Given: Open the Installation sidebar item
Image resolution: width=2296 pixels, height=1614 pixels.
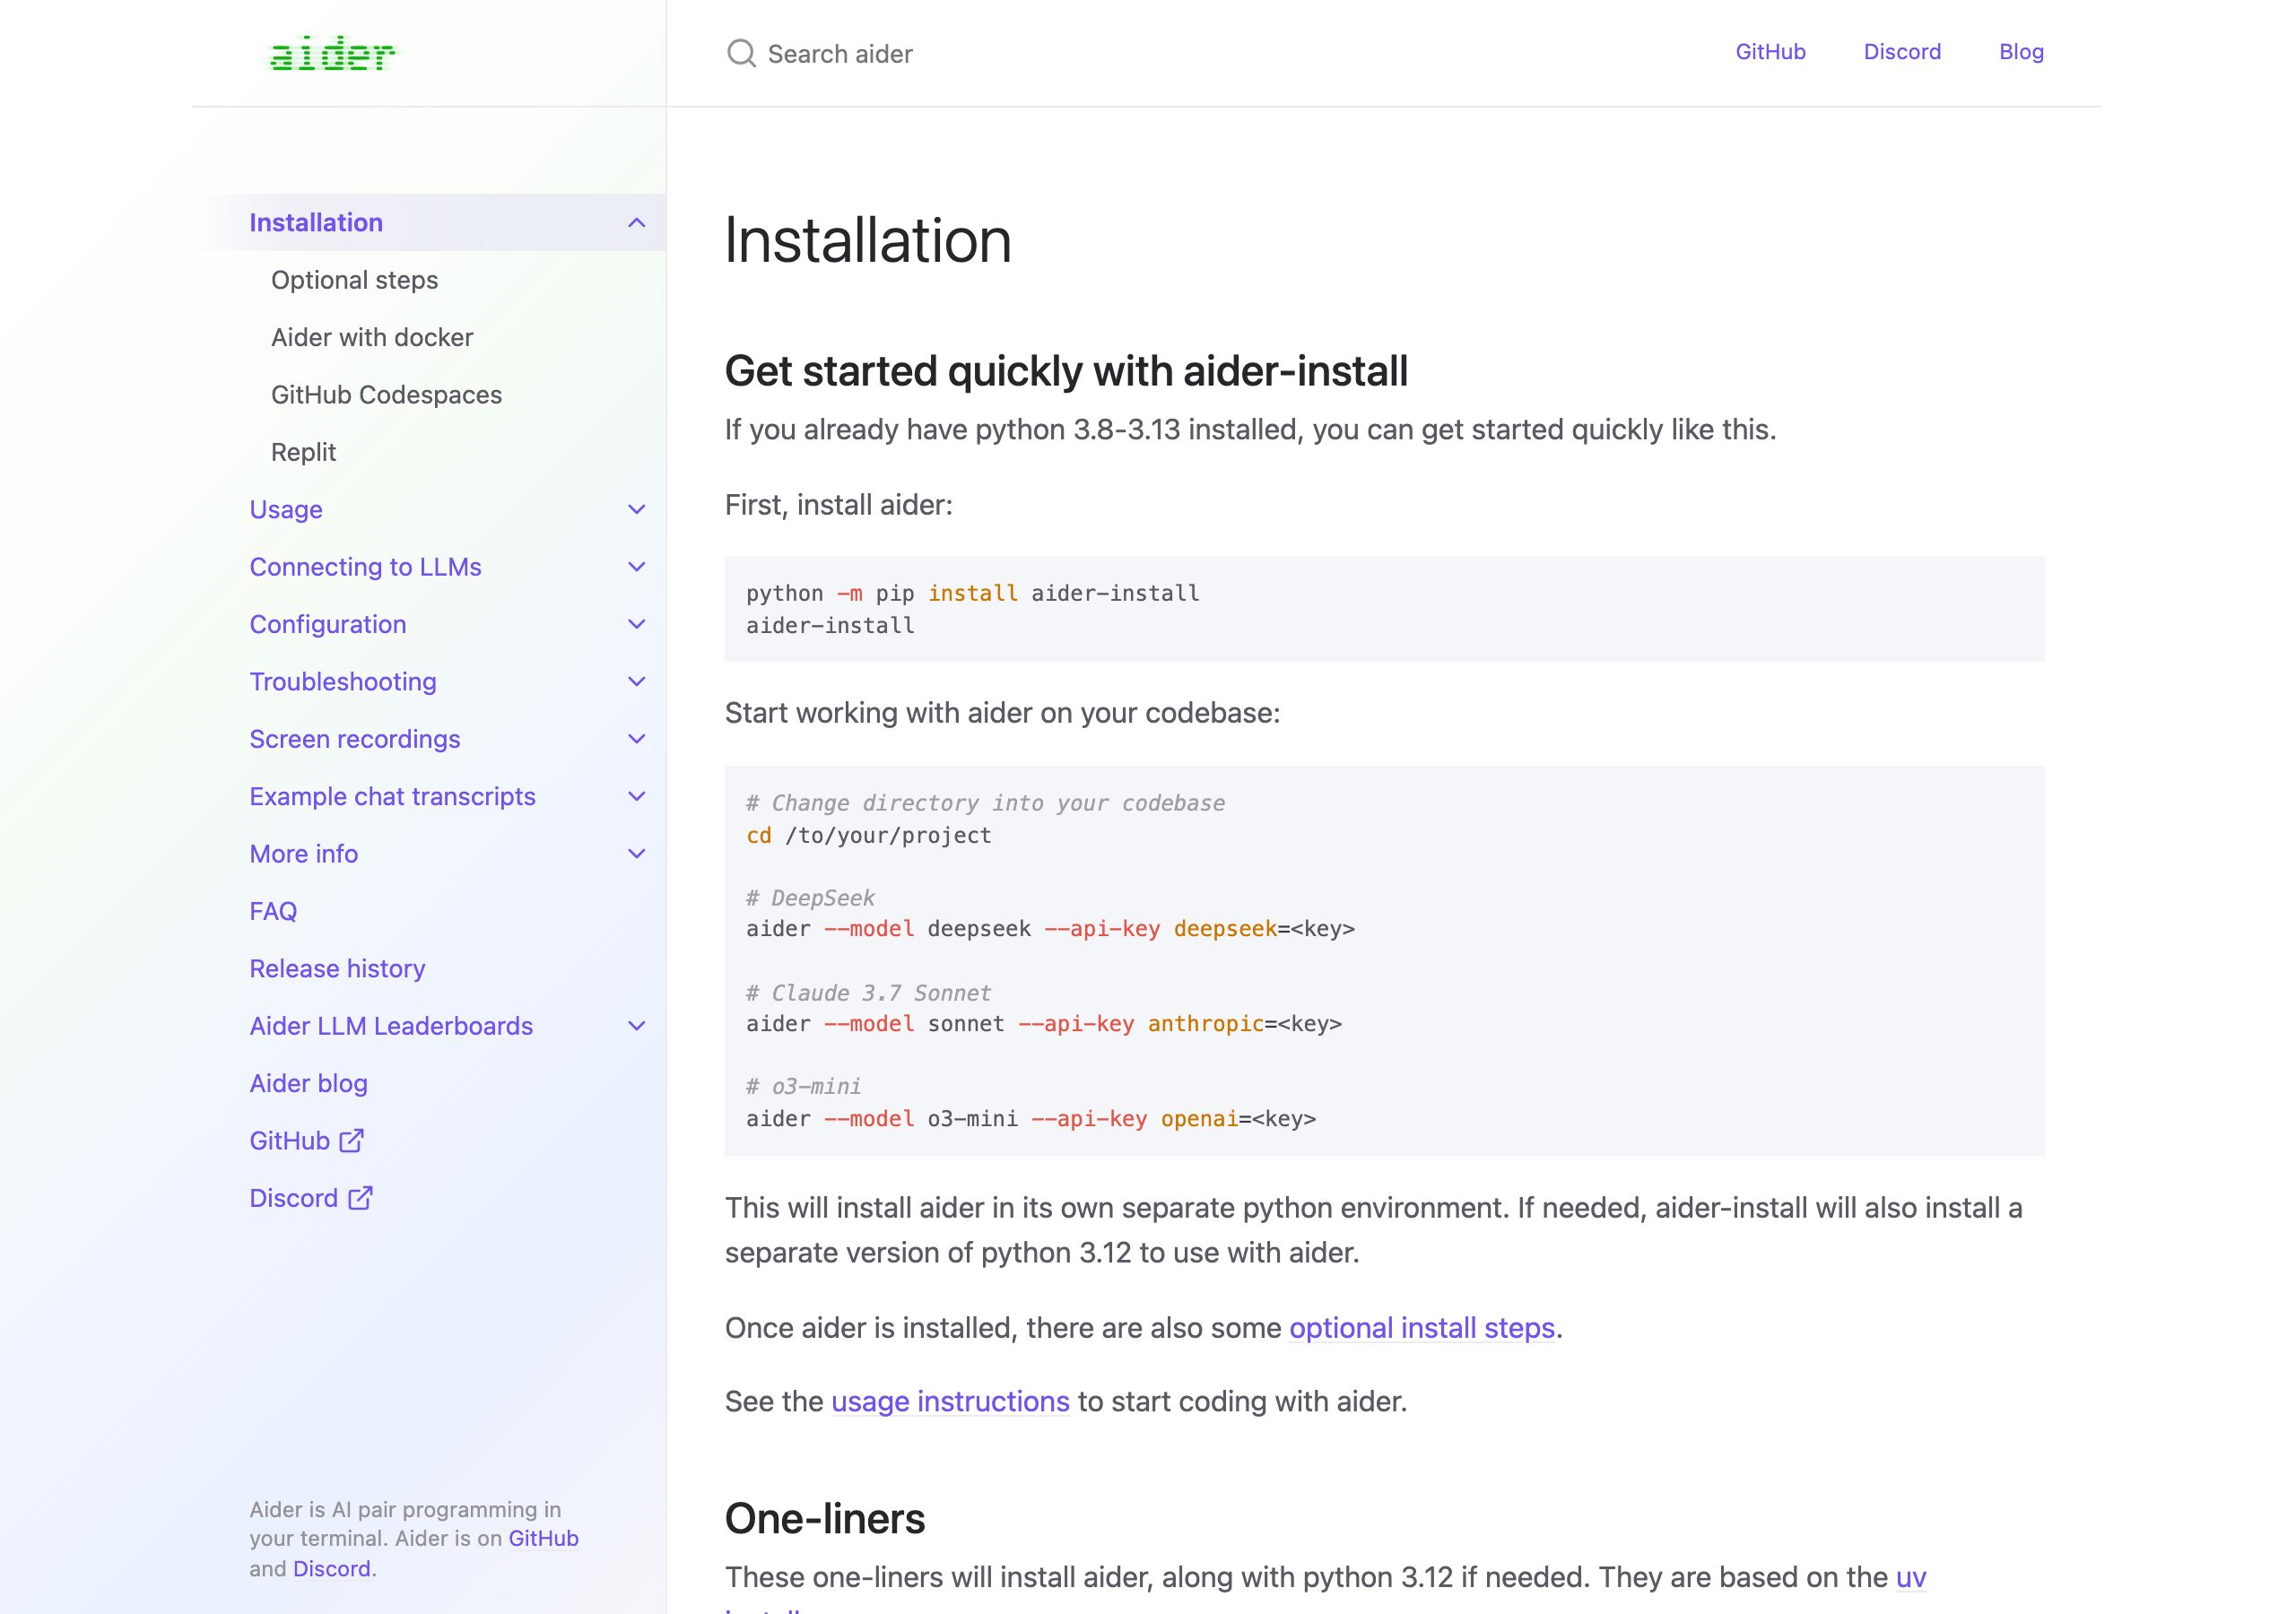Looking at the screenshot, I should [316, 222].
